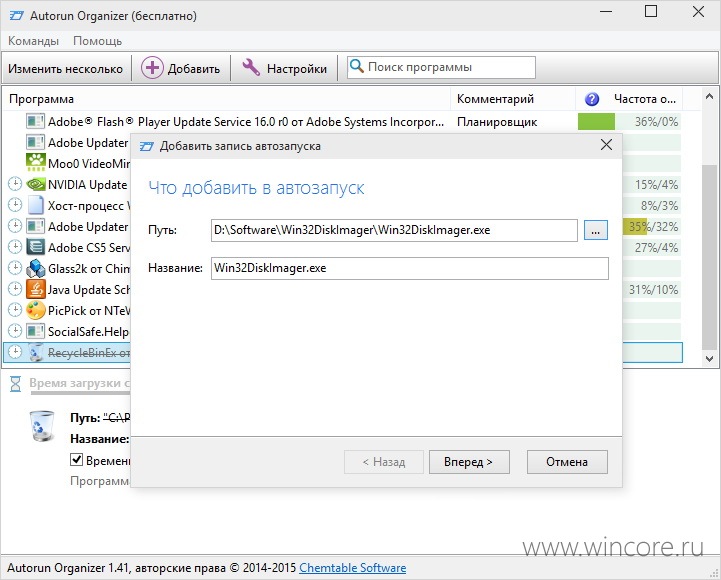Select the Время загрузки tab in details

(80, 383)
